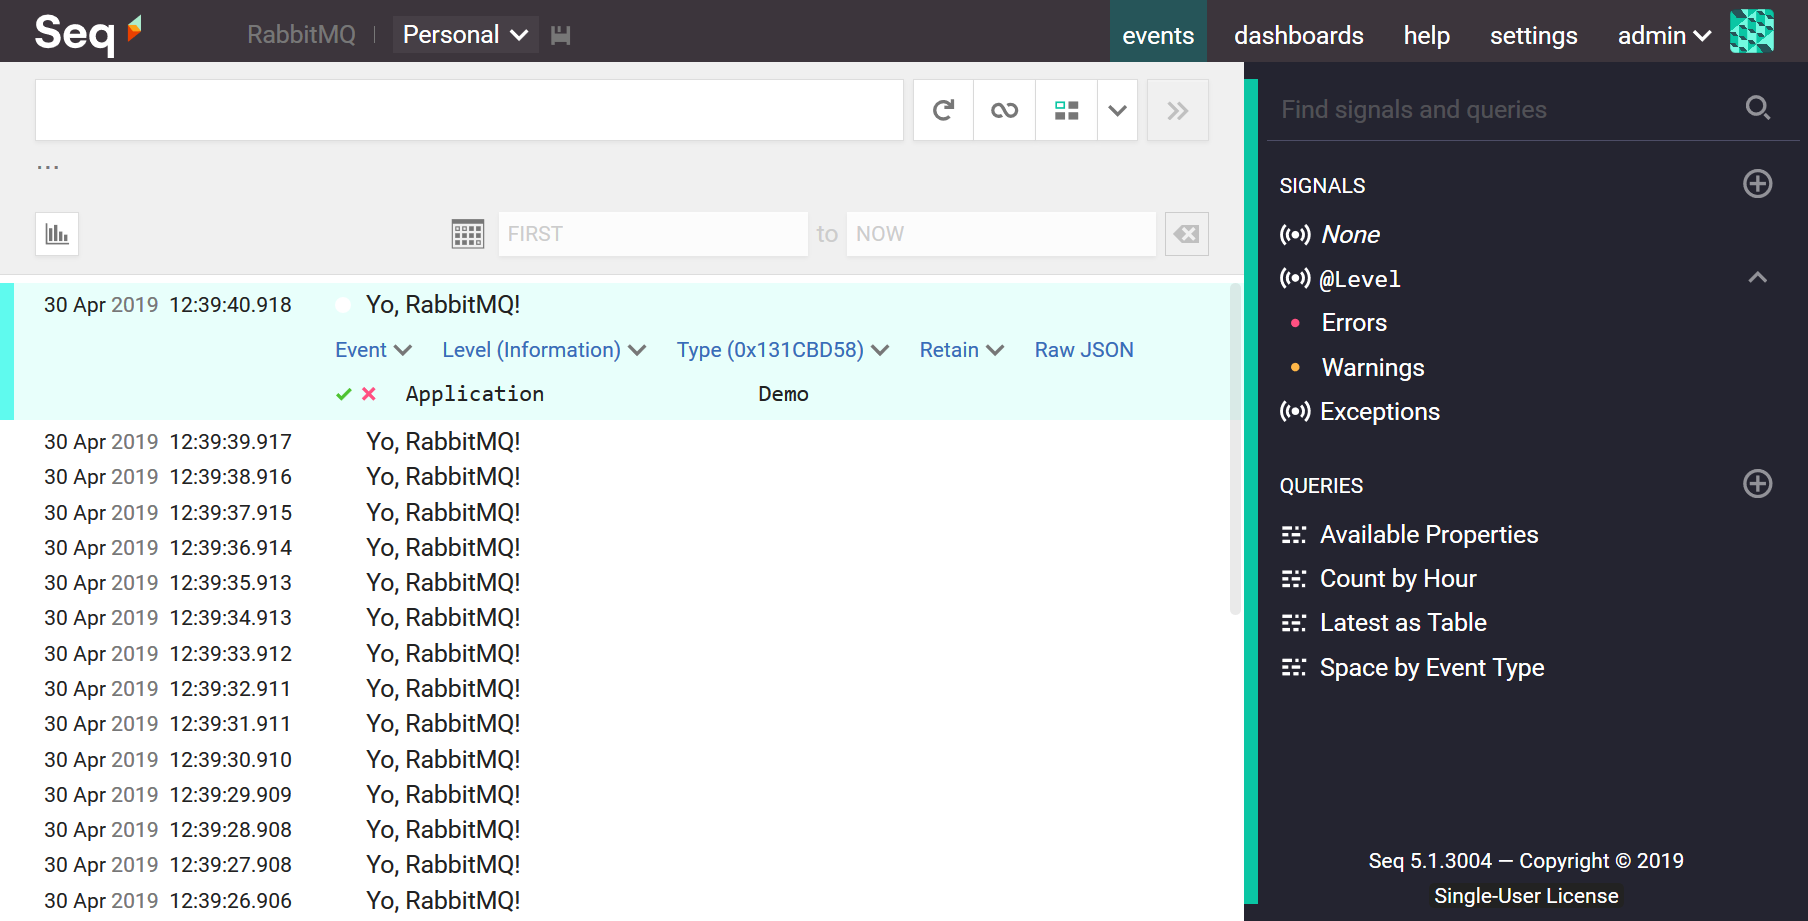Click the Seq logo
The height and width of the screenshot is (921, 1808).
(88, 33)
